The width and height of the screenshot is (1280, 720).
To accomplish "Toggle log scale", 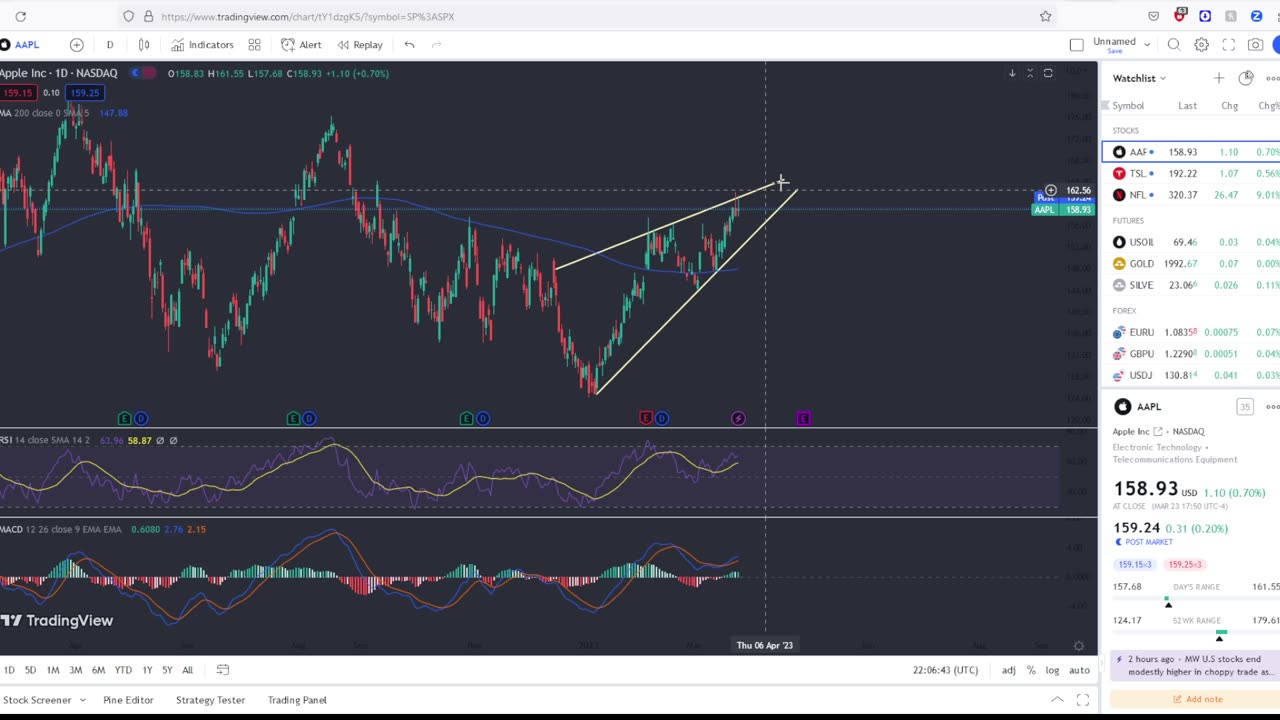I will coord(1052,670).
